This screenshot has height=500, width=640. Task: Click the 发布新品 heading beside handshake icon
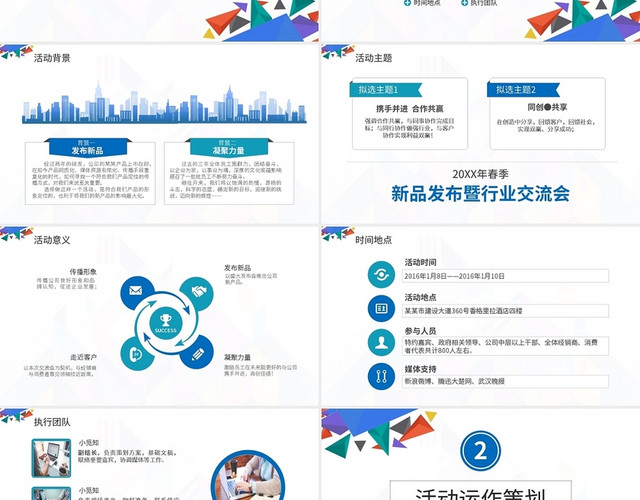[237, 268]
